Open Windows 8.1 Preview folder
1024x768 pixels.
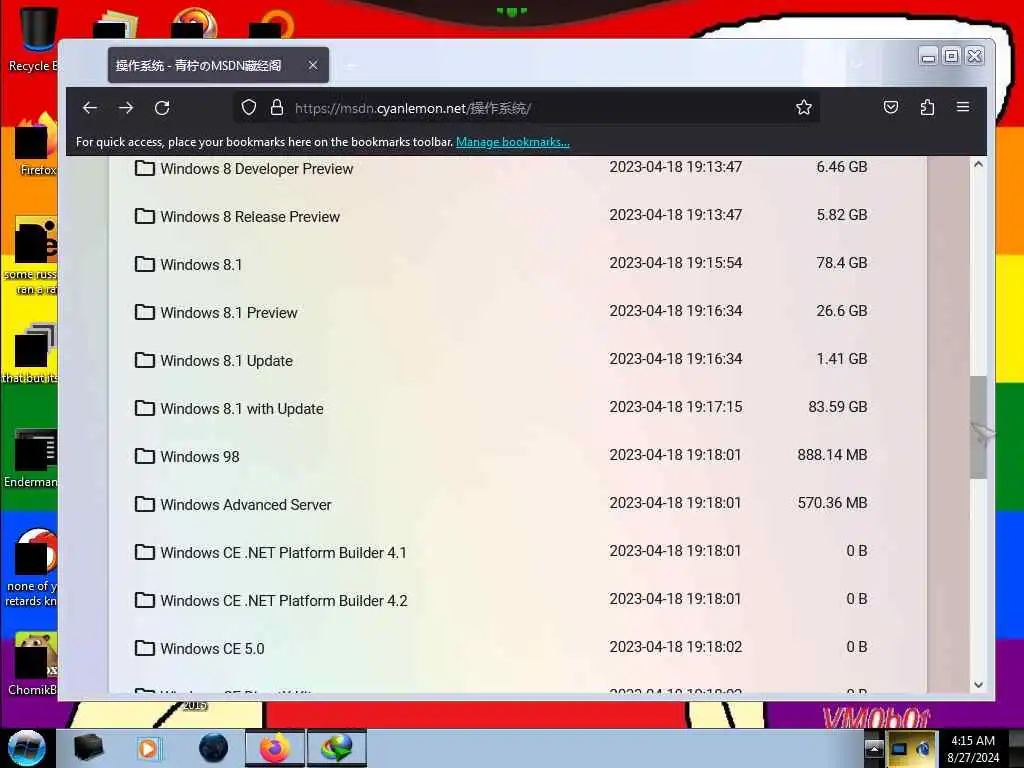pyautogui.click(x=229, y=313)
